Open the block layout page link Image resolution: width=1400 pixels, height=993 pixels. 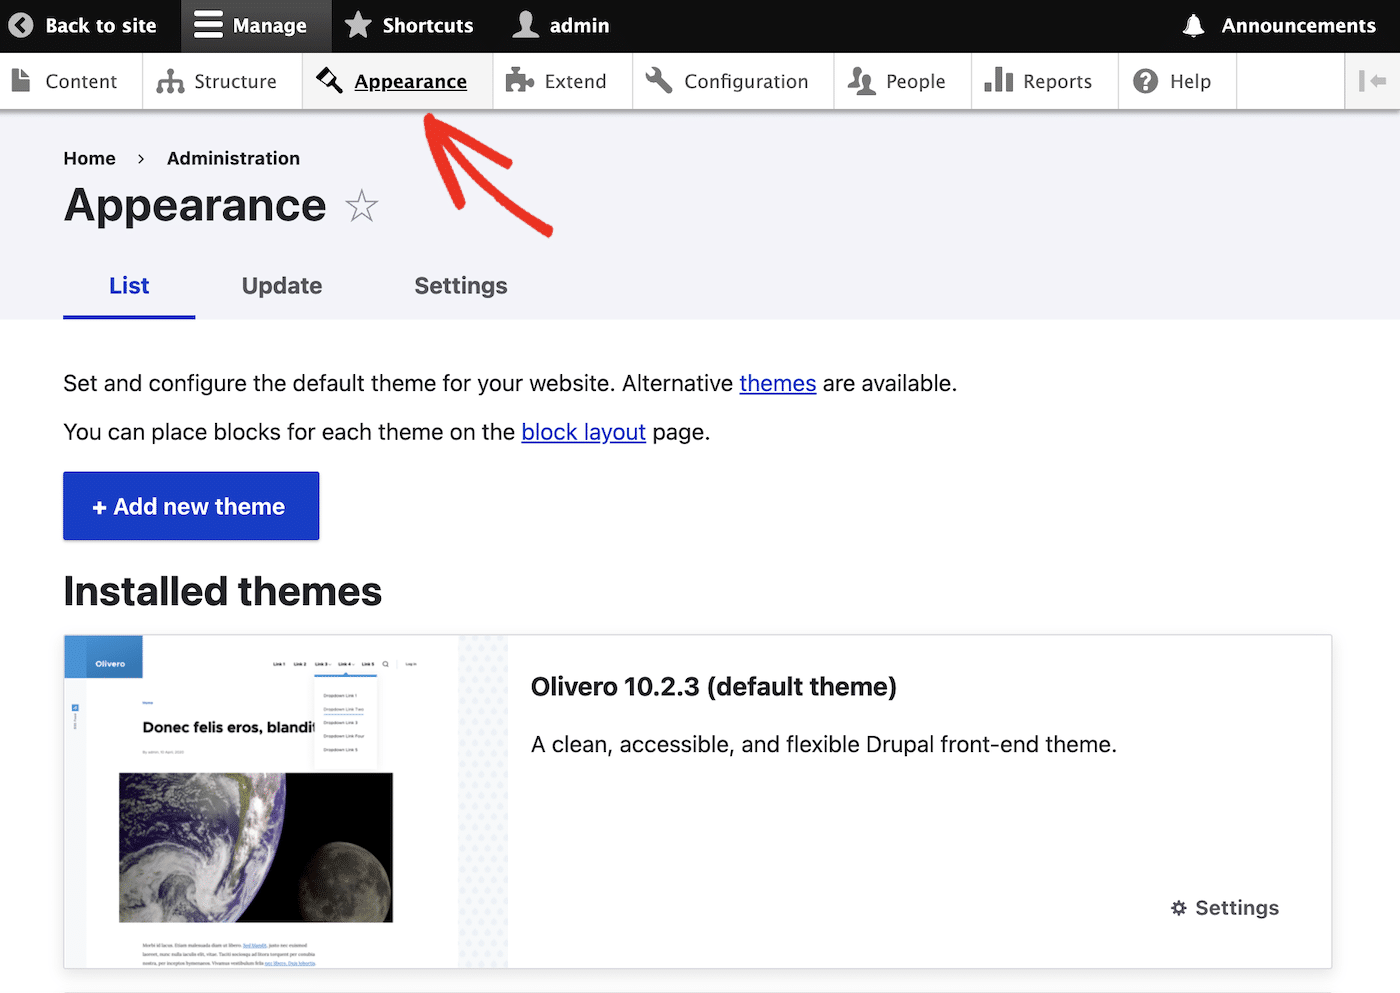583,432
